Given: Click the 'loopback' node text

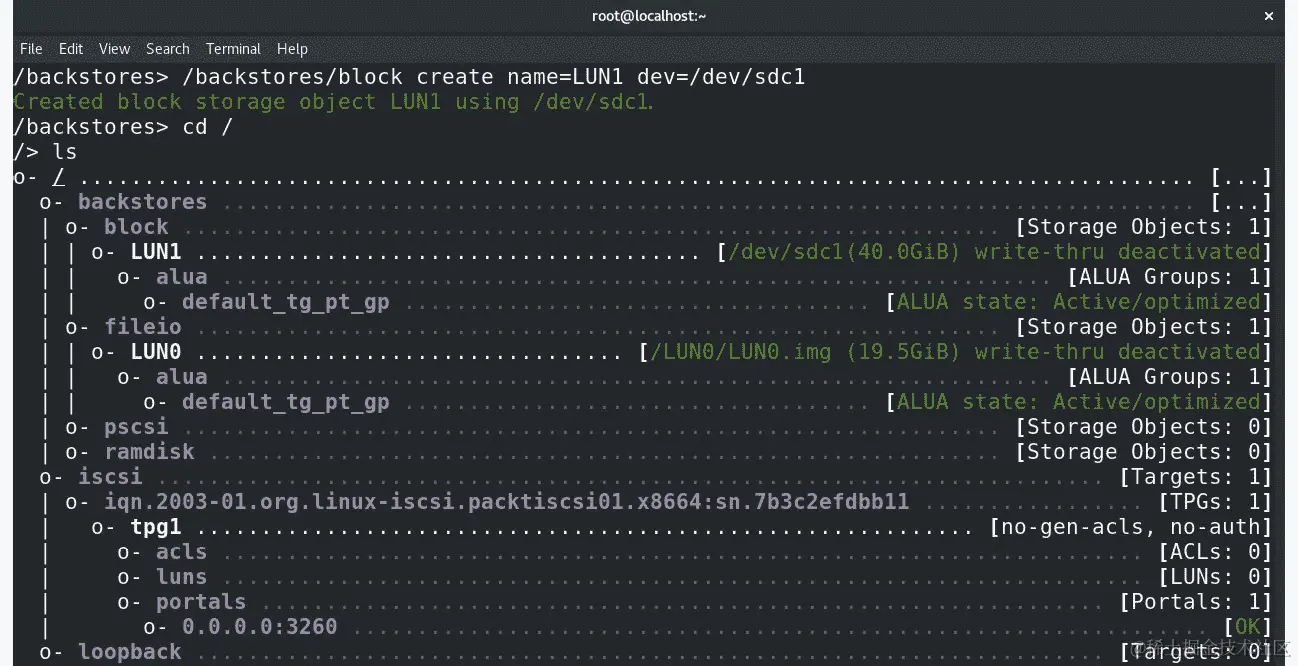Looking at the screenshot, I should [130, 652].
